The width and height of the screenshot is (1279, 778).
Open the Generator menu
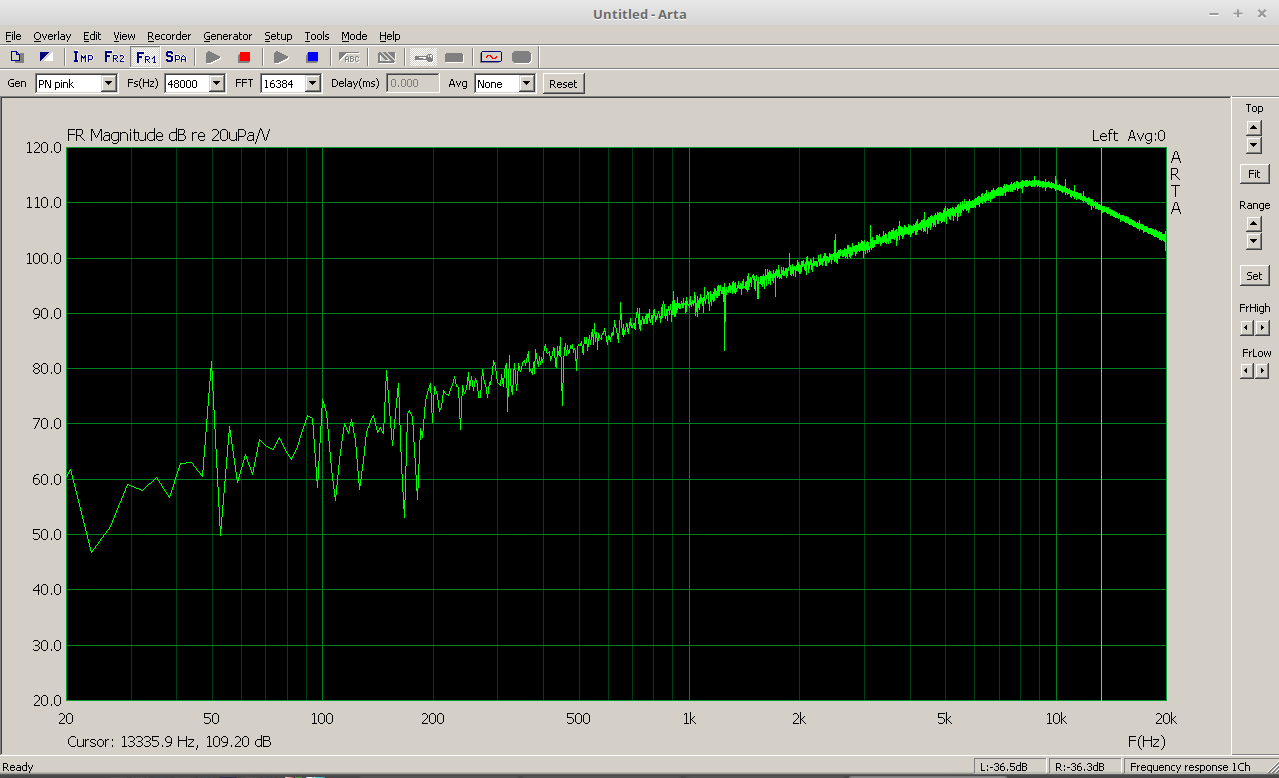pos(227,36)
